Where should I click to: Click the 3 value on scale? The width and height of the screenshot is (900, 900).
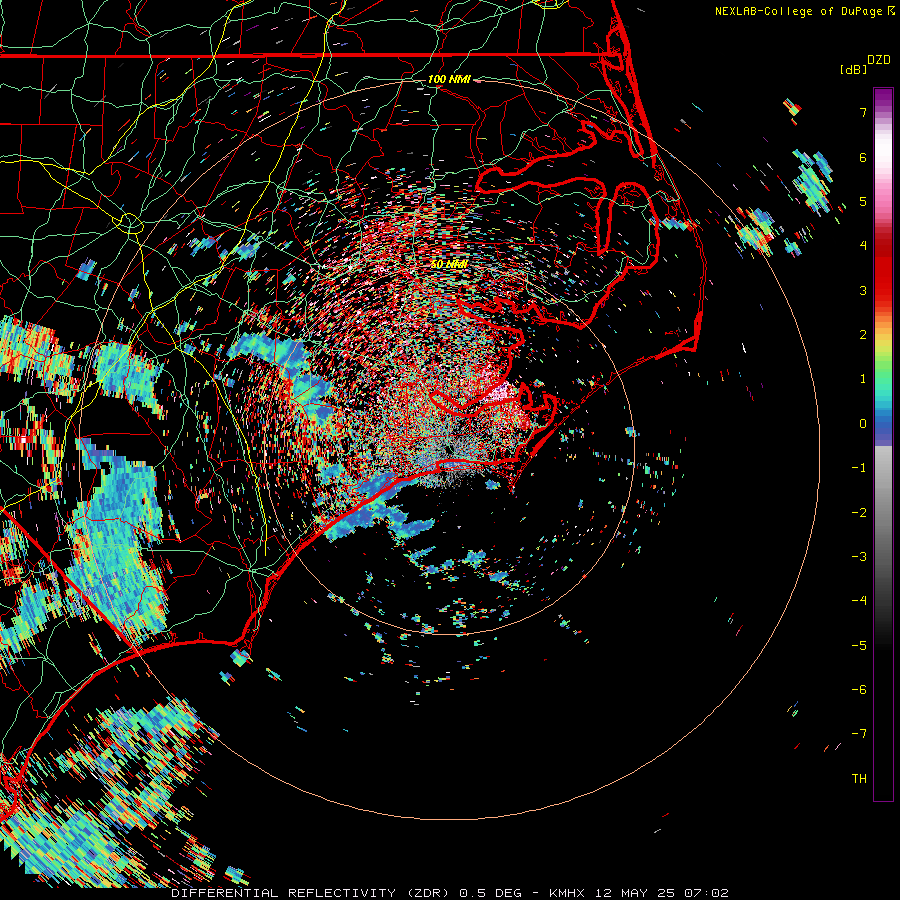tap(863, 290)
